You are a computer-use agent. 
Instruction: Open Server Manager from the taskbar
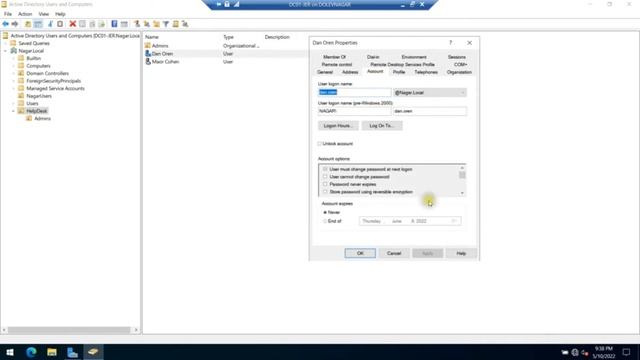pos(72,352)
